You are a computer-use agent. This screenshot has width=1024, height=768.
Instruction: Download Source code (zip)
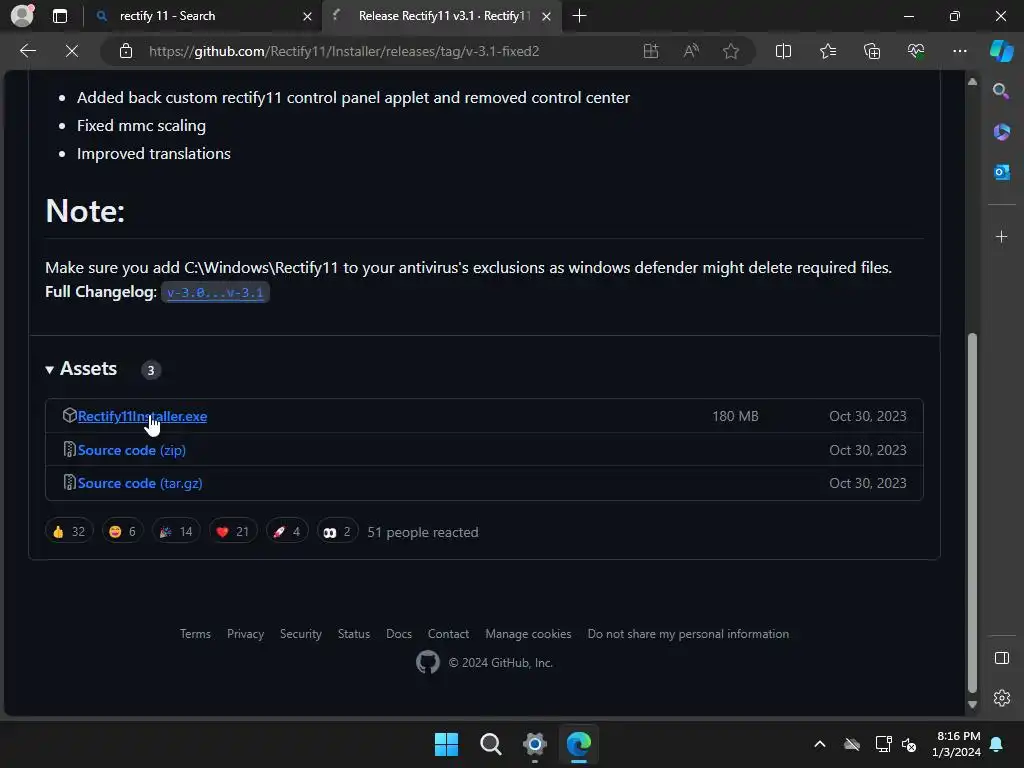click(131, 450)
